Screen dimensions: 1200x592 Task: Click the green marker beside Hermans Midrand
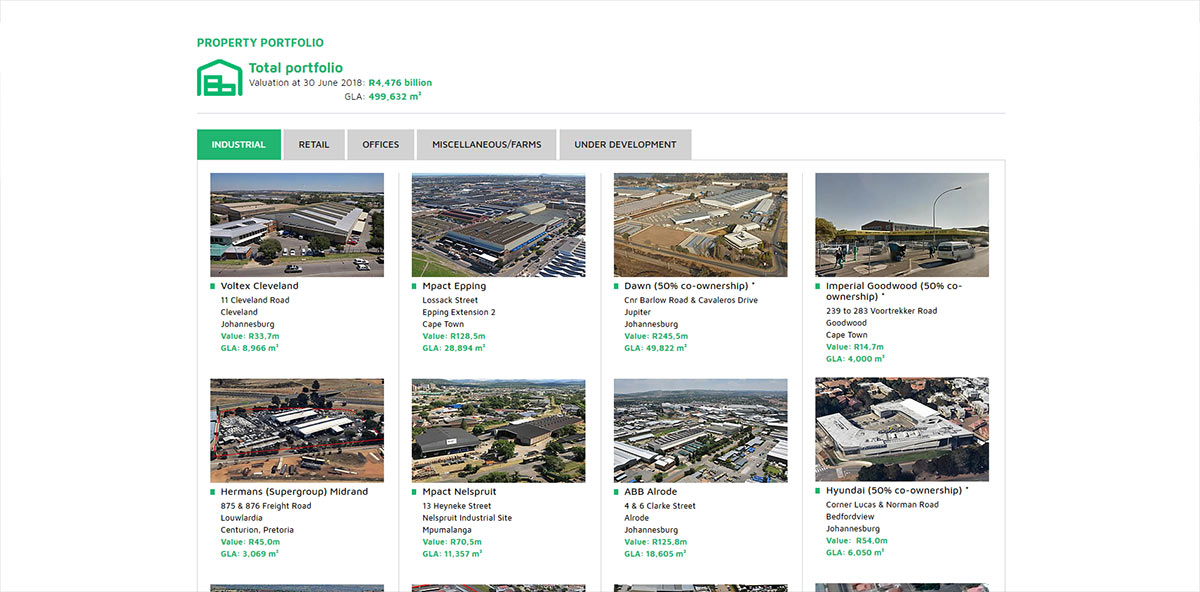tap(212, 491)
